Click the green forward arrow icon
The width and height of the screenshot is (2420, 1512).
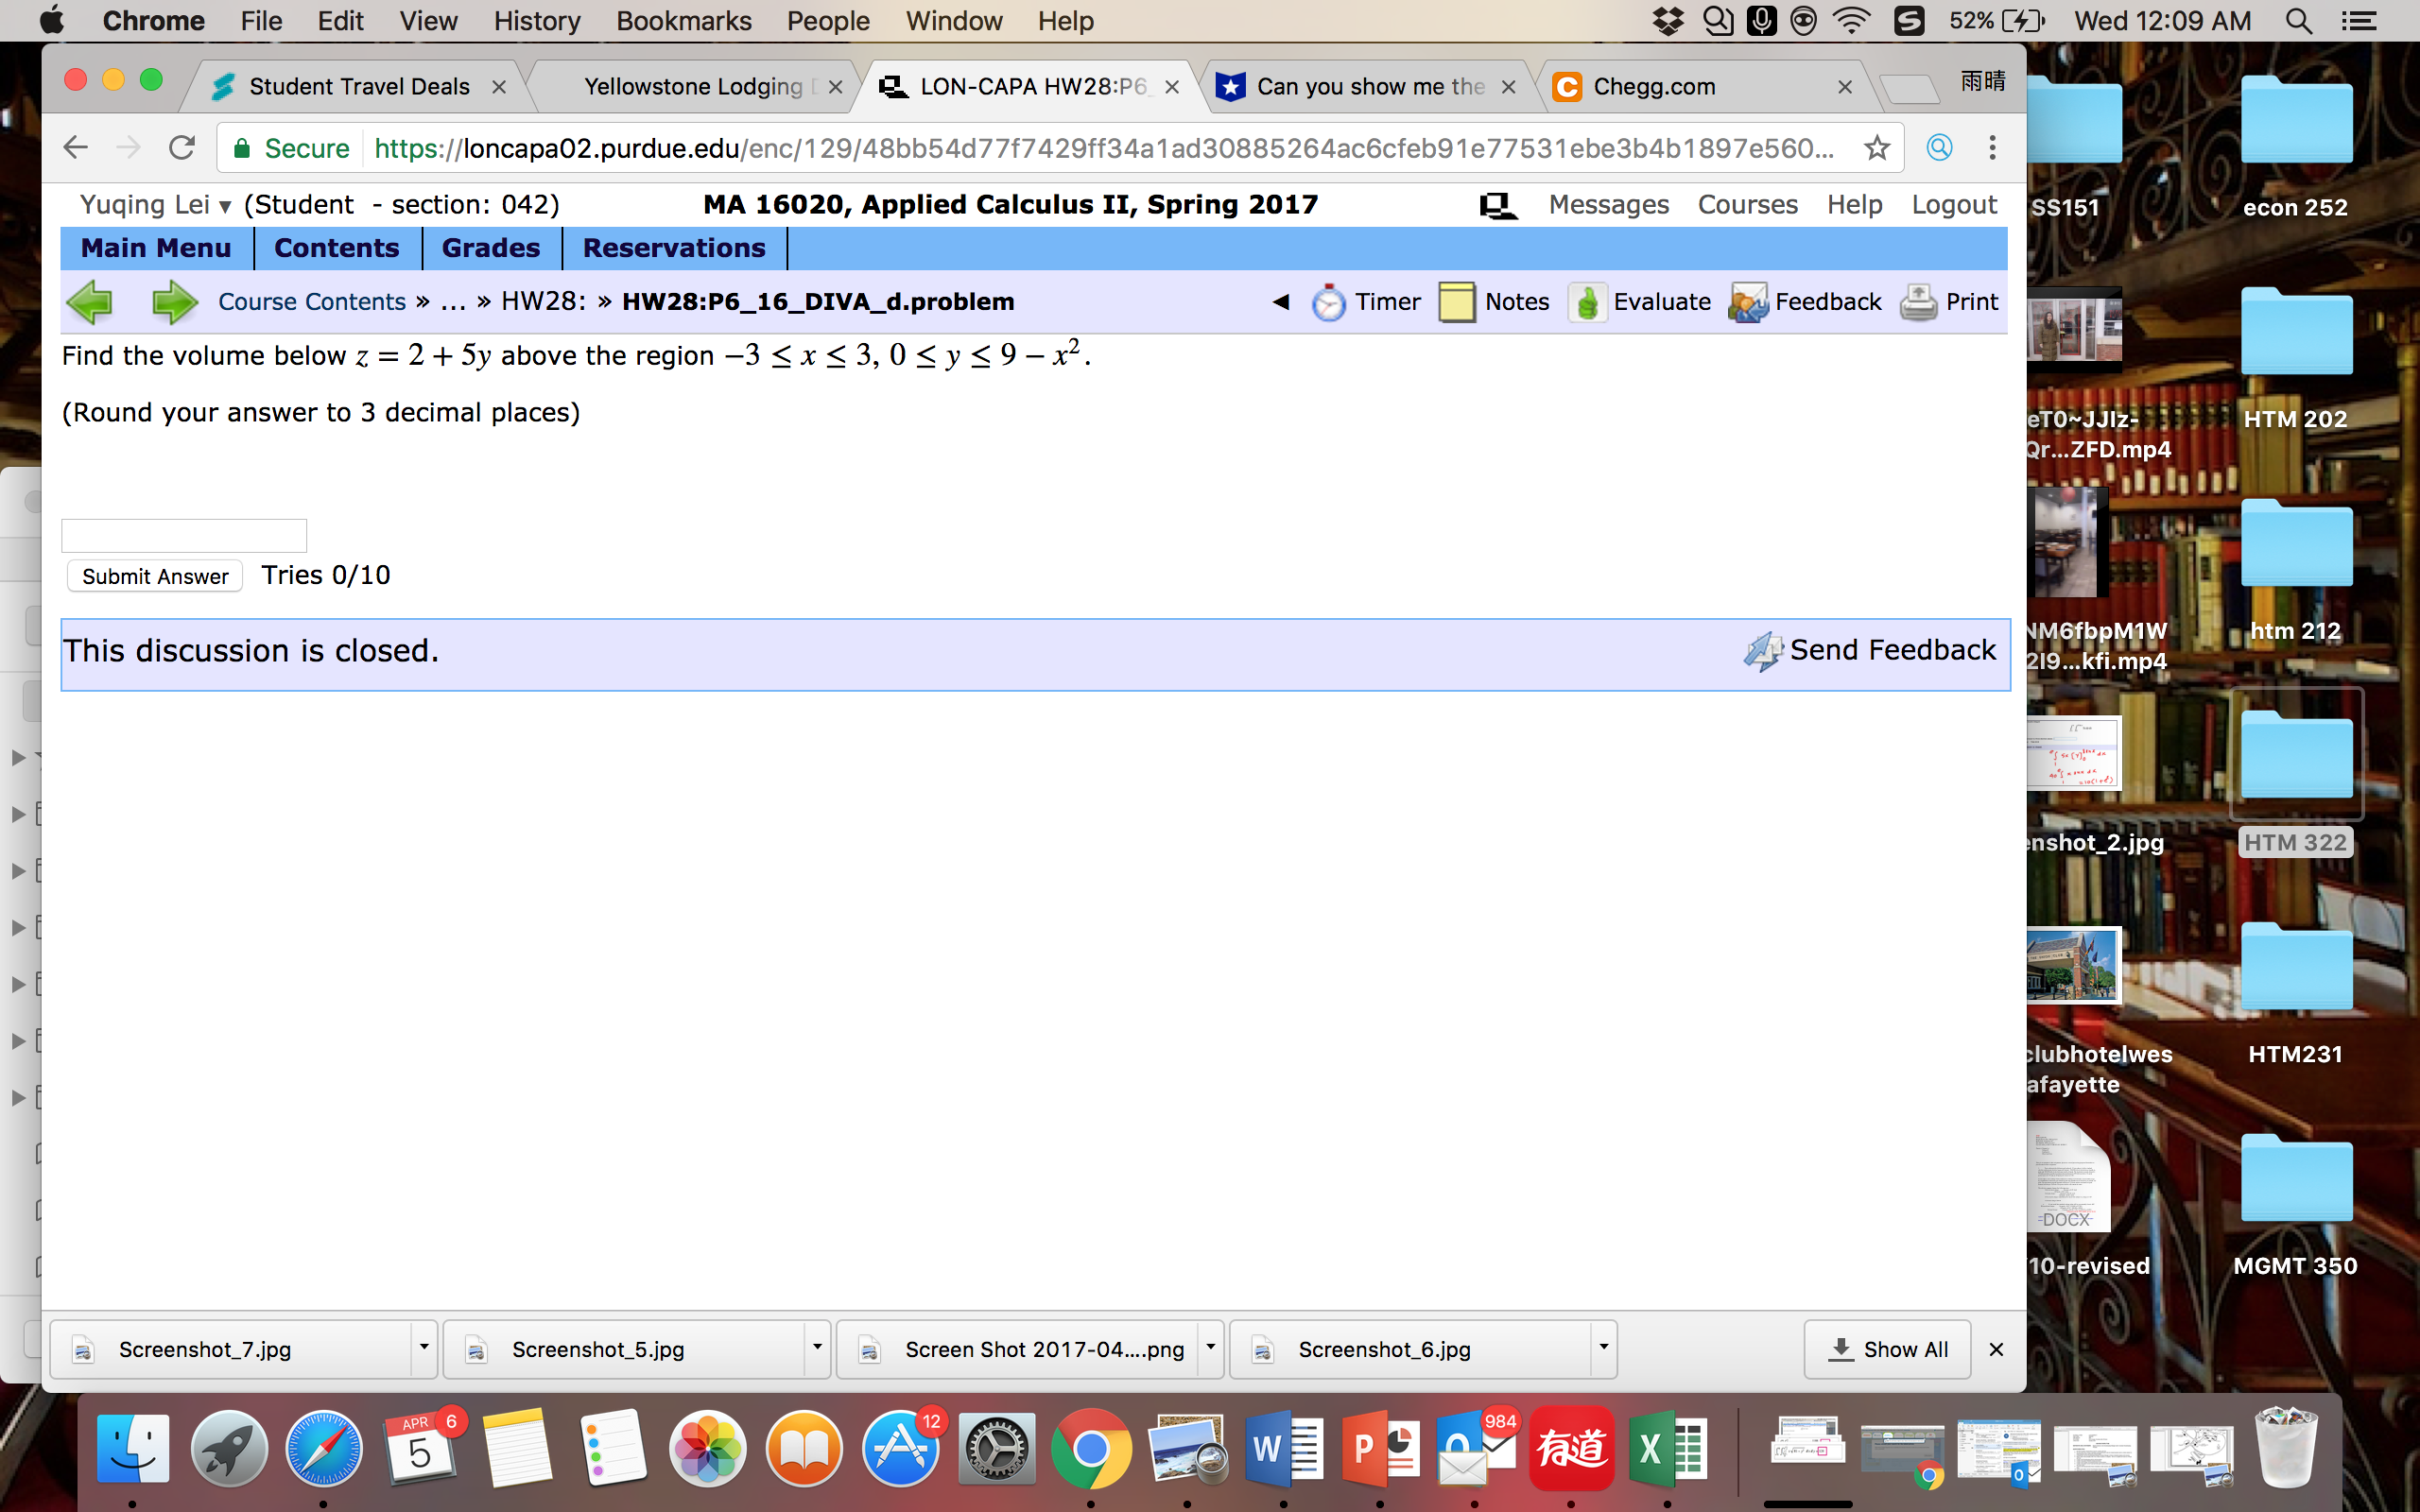174,302
